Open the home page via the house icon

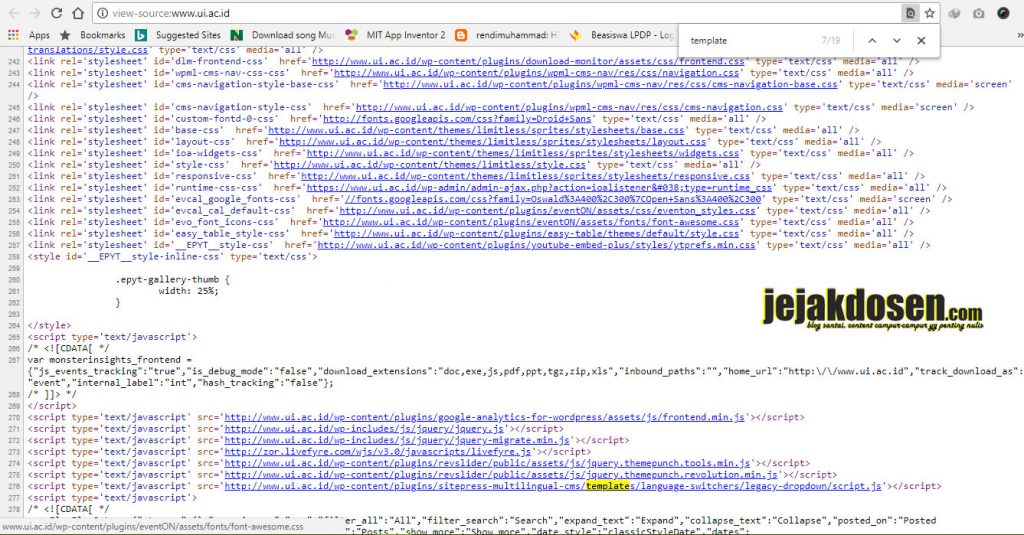[78, 13]
